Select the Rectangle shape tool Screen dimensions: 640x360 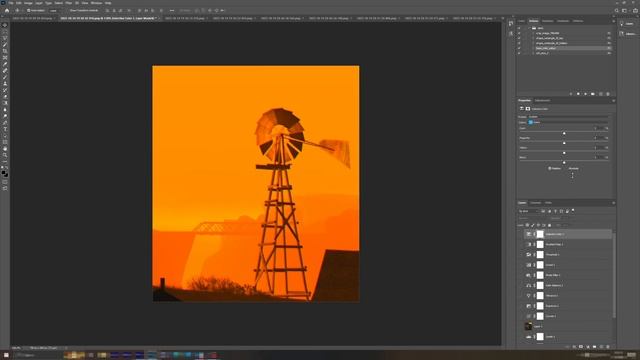[x=5, y=142]
